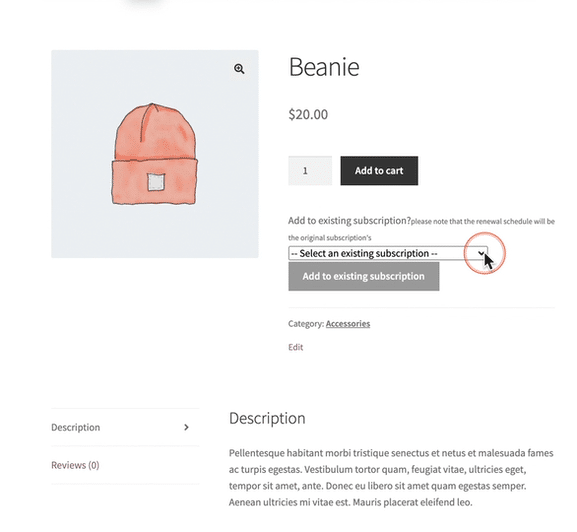Click the Add to existing subscription button

pos(364,276)
